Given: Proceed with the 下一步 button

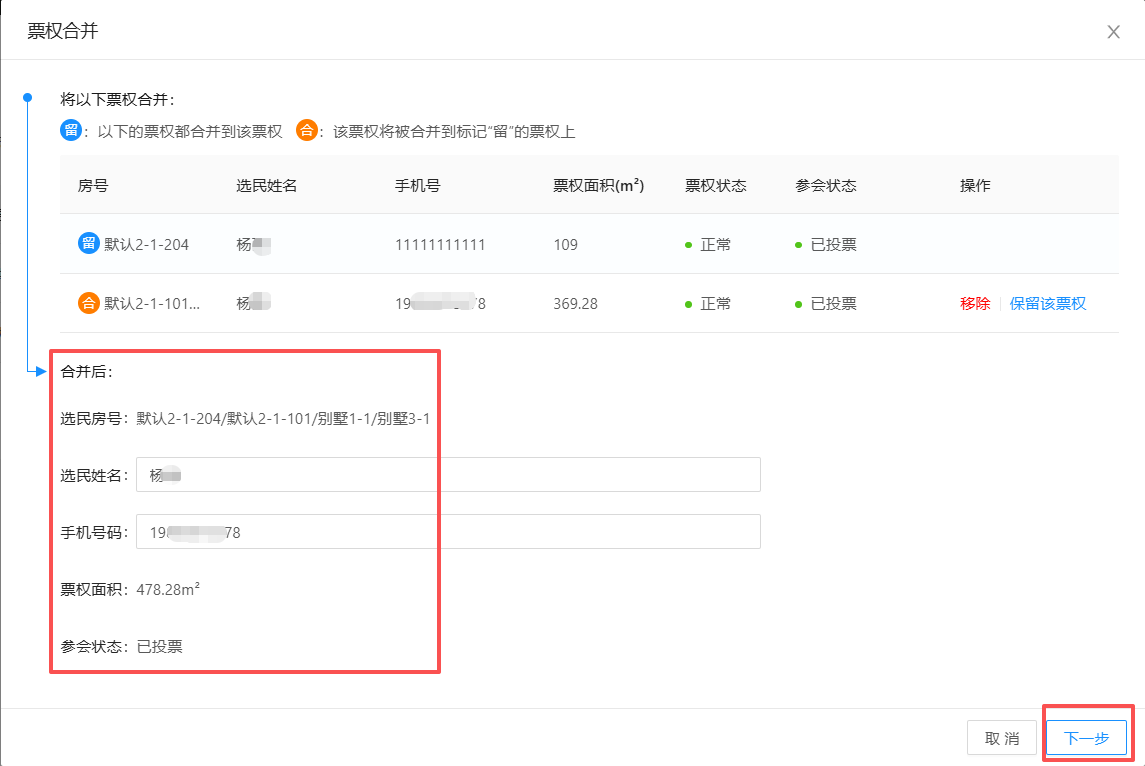Looking at the screenshot, I should 1086,738.
